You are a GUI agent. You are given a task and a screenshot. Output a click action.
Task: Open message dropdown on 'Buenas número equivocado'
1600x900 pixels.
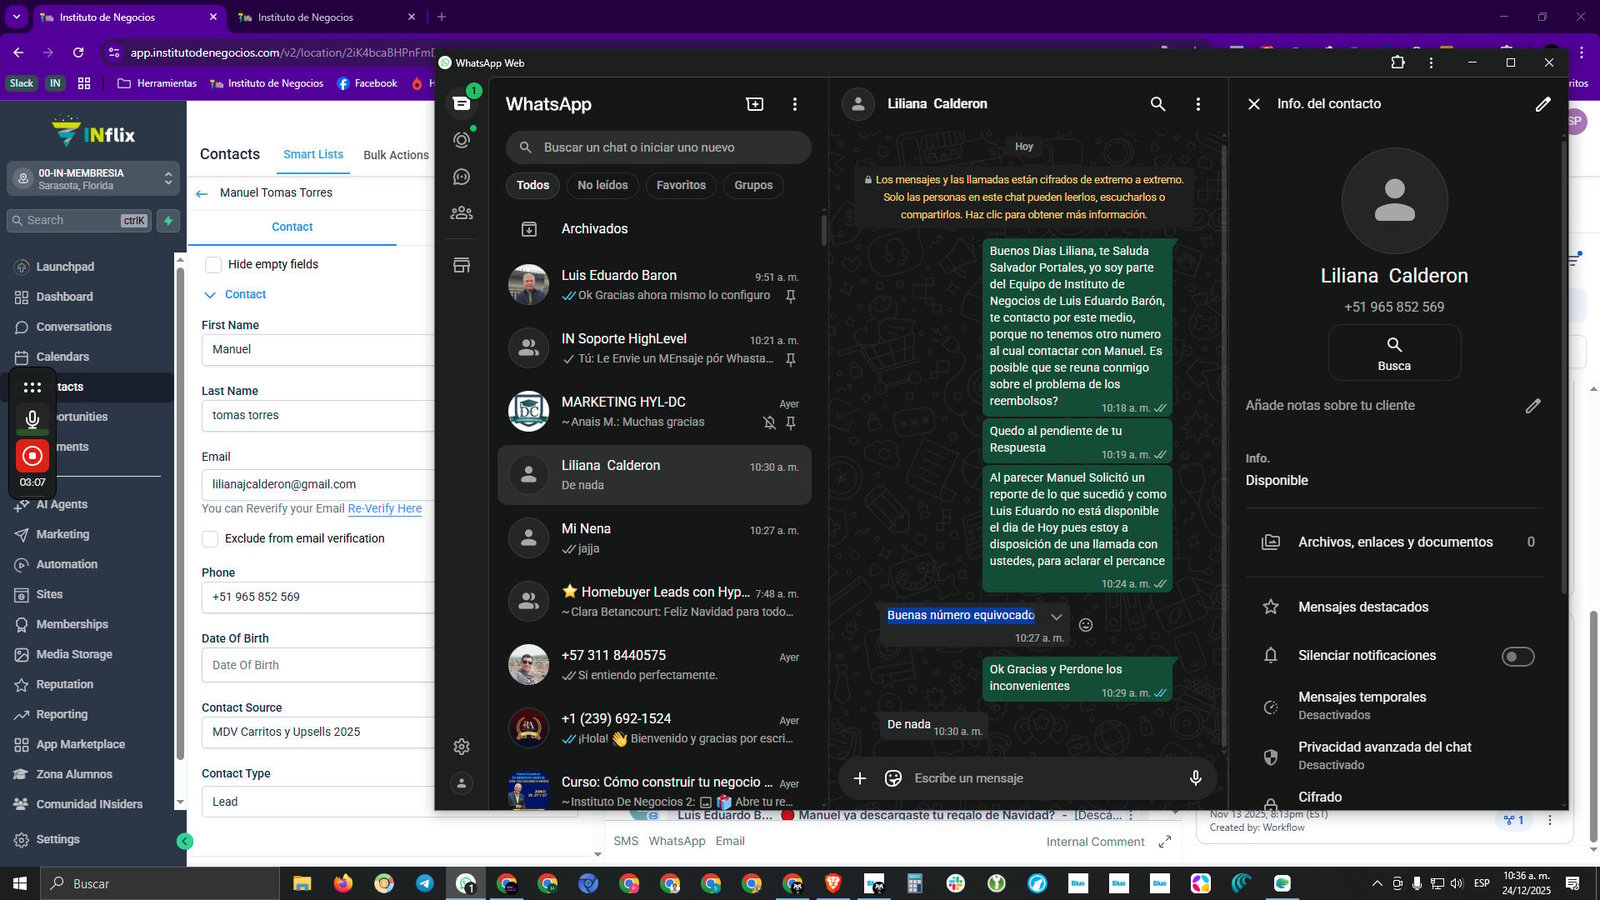[1056, 616]
